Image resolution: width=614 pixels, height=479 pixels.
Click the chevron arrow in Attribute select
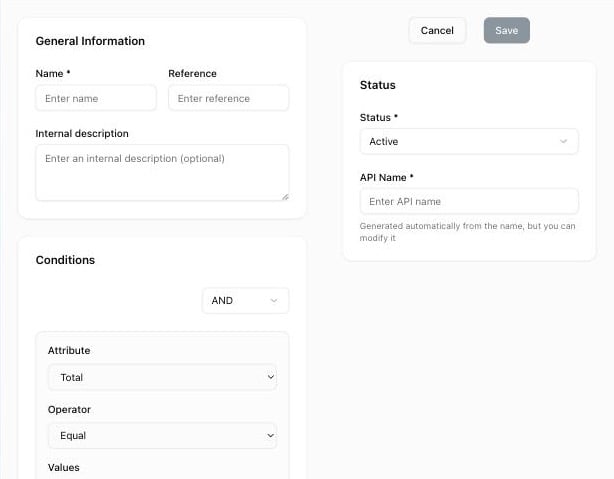[x=271, y=377]
